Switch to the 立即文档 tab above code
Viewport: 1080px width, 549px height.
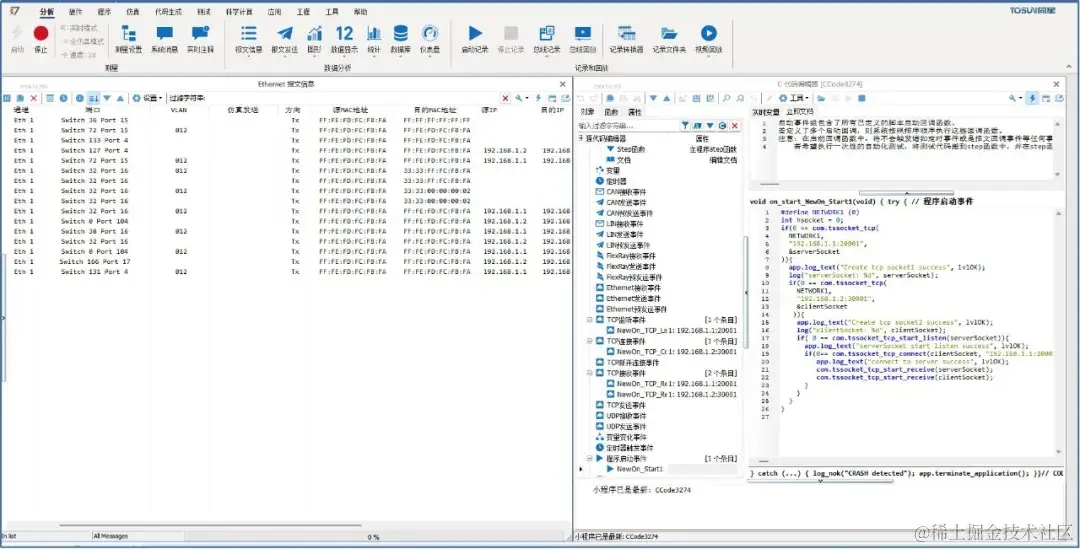800,112
